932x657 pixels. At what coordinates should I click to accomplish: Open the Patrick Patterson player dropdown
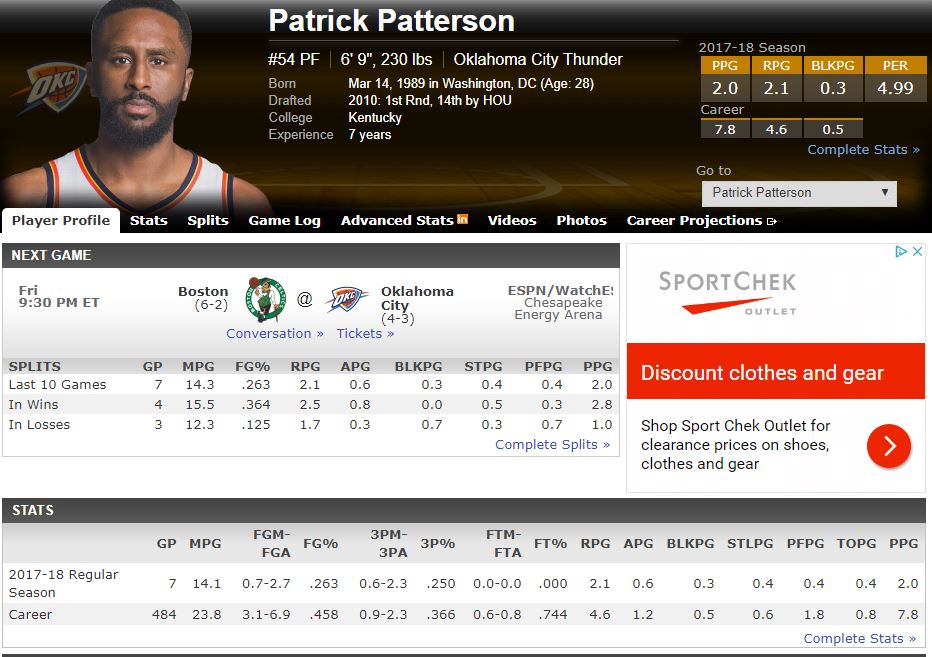pyautogui.click(x=796, y=193)
